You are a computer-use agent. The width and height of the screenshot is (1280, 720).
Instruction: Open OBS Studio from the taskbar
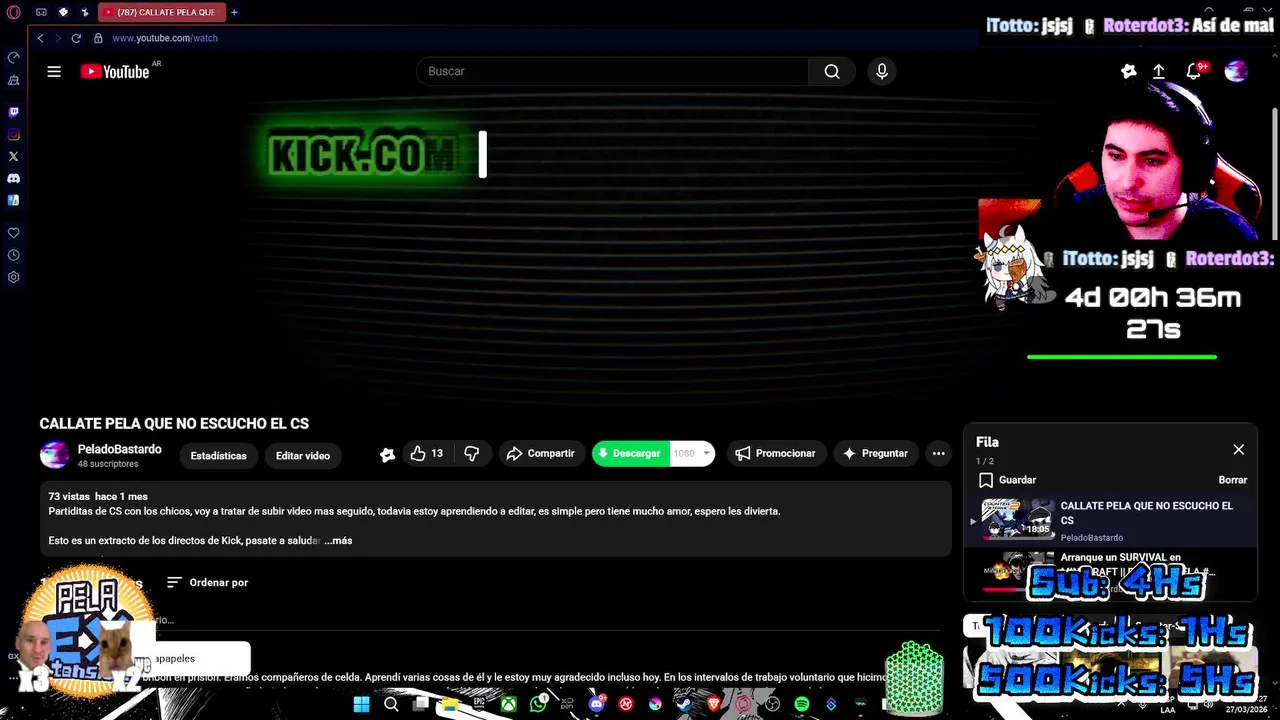[x=772, y=705]
